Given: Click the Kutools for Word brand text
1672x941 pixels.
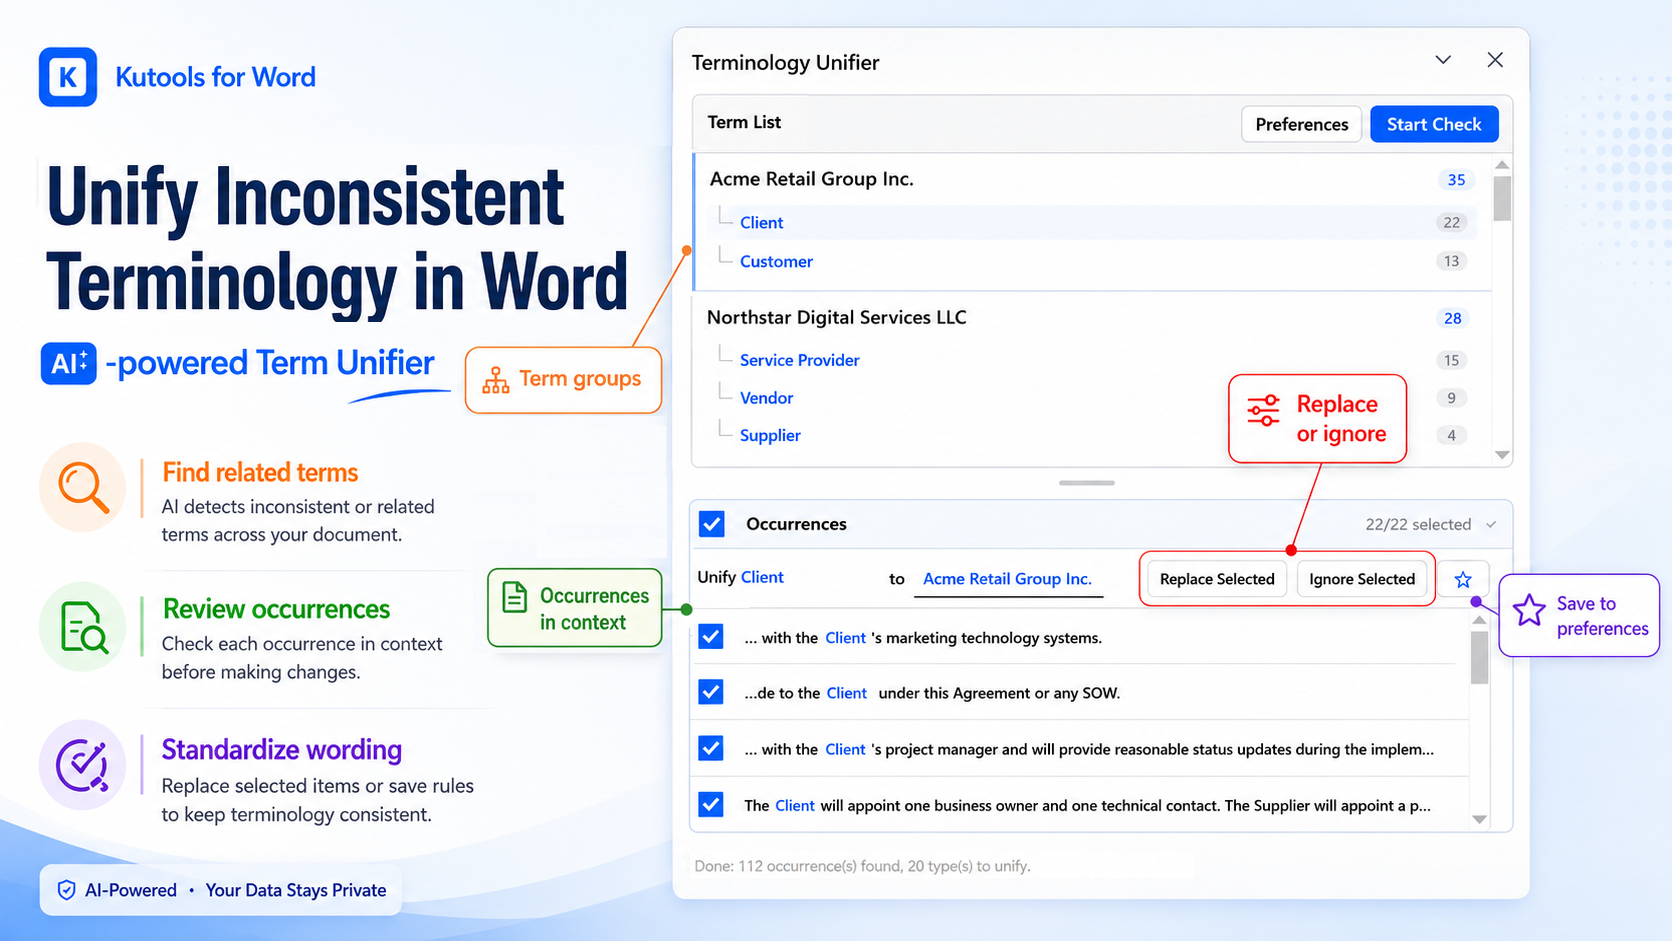Looking at the screenshot, I should click(215, 77).
